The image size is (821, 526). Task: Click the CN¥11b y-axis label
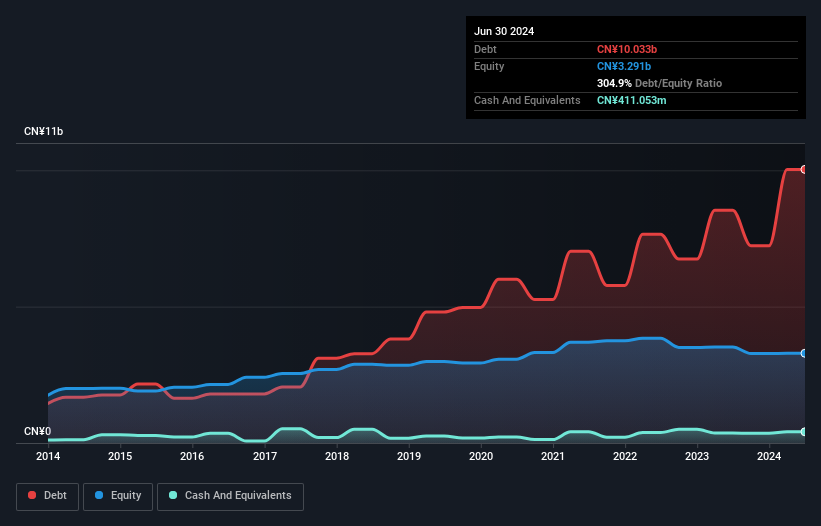pos(43,131)
